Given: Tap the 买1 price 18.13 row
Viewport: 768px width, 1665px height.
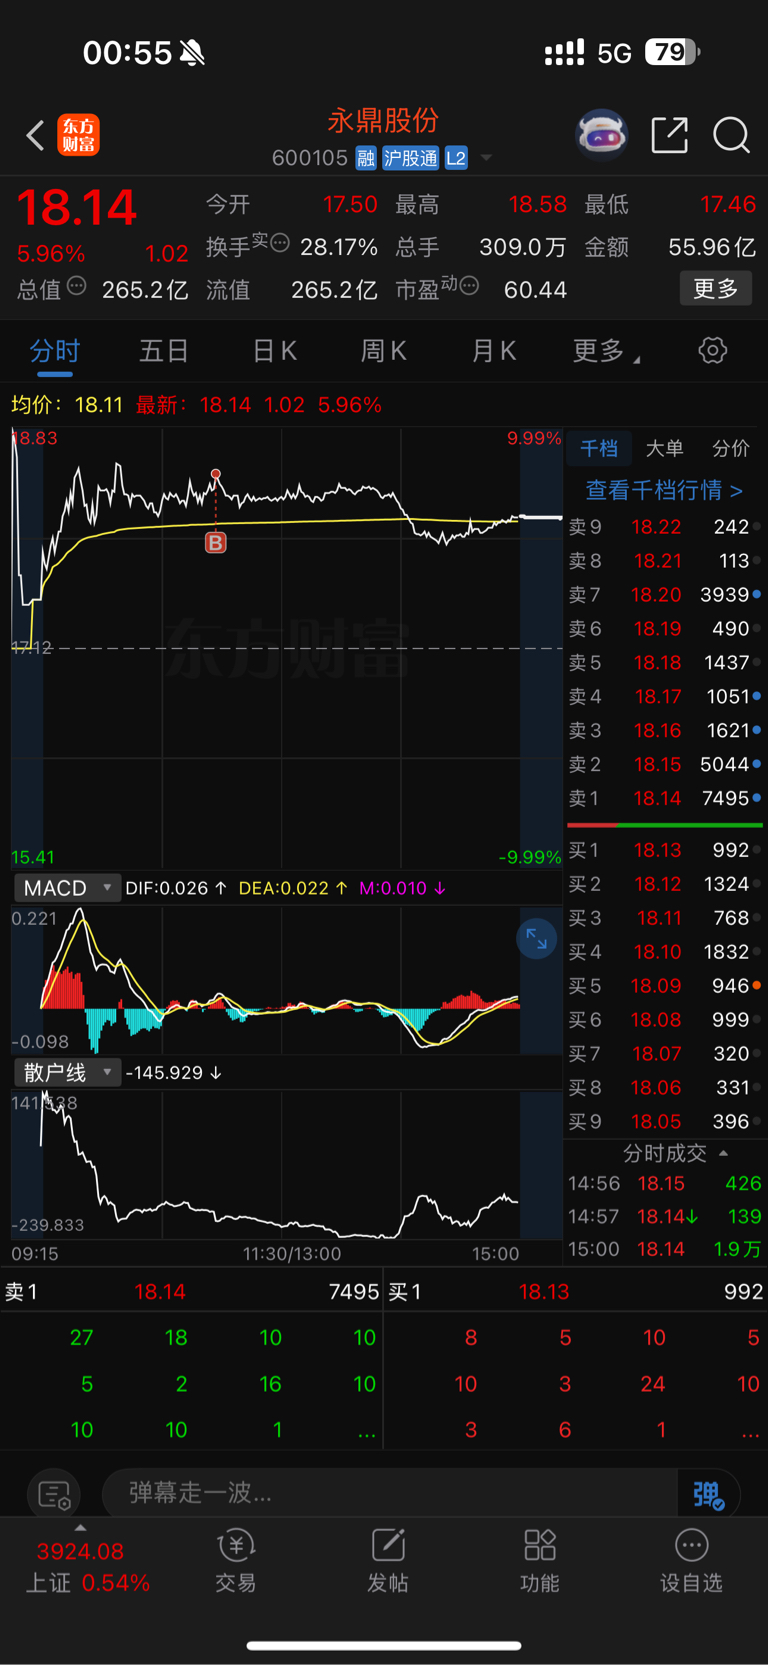Looking at the screenshot, I should click(x=665, y=850).
